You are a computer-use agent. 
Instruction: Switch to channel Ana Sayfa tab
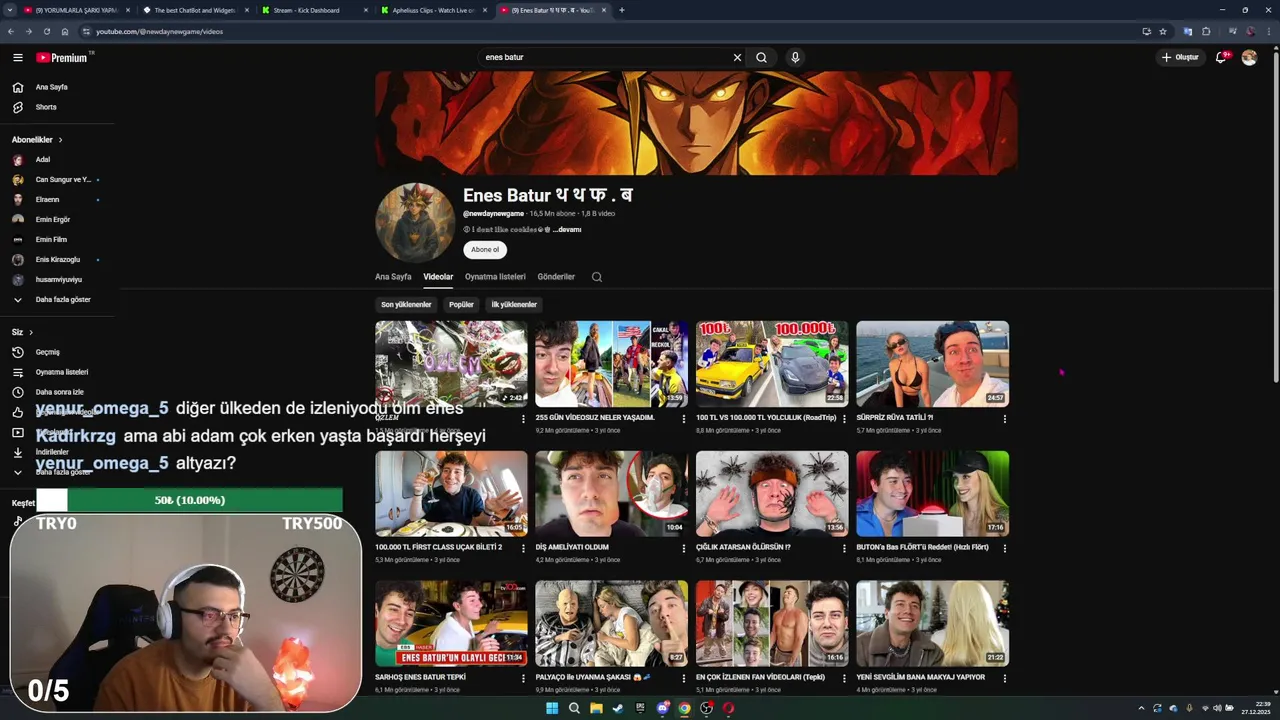click(x=393, y=277)
